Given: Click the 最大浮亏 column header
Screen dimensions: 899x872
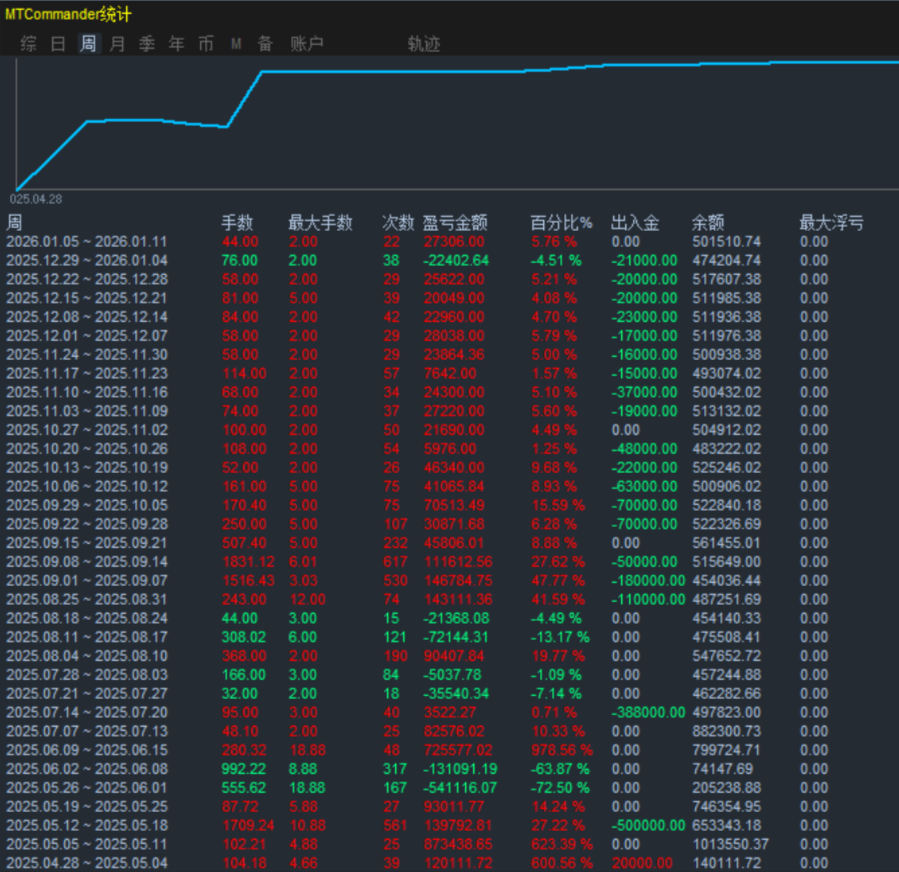Looking at the screenshot, I should [x=831, y=223].
